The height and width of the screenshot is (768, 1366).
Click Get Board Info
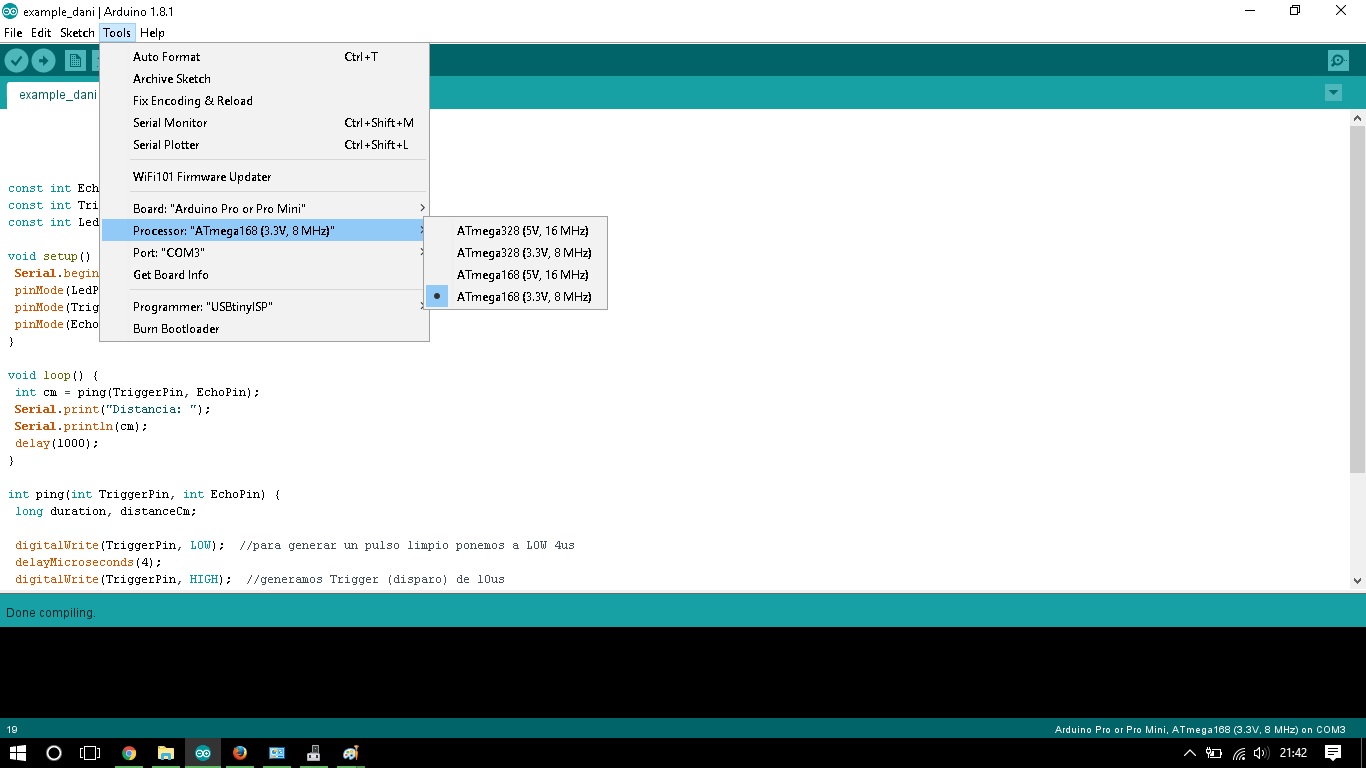265,275
